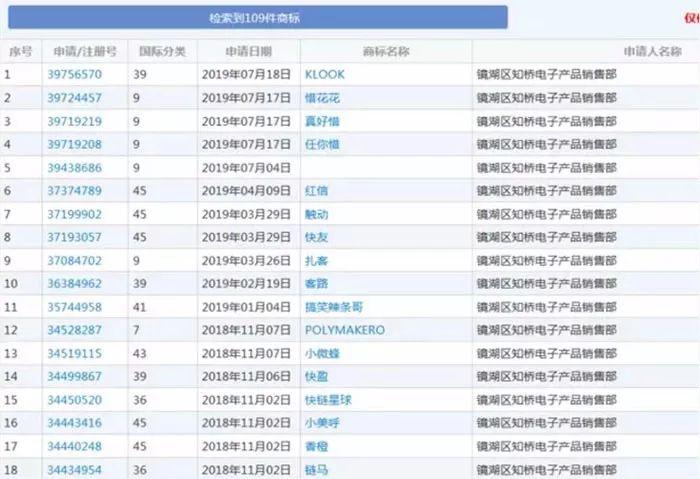
Task: Open the 真好惜 trademark link
Action: pos(322,121)
